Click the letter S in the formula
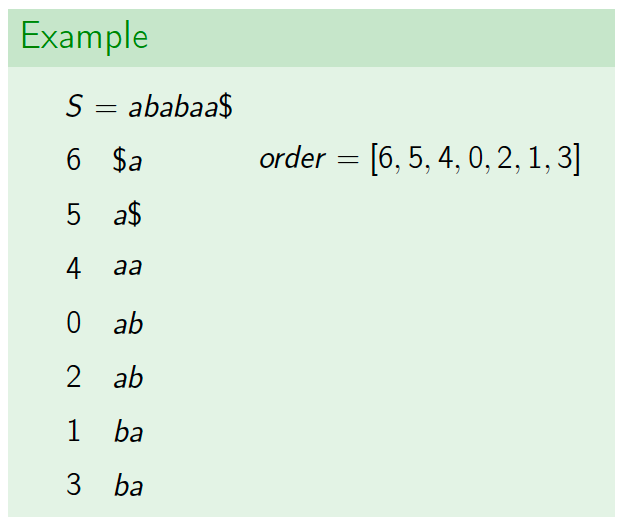The width and height of the screenshot is (623, 517). coord(74,106)
